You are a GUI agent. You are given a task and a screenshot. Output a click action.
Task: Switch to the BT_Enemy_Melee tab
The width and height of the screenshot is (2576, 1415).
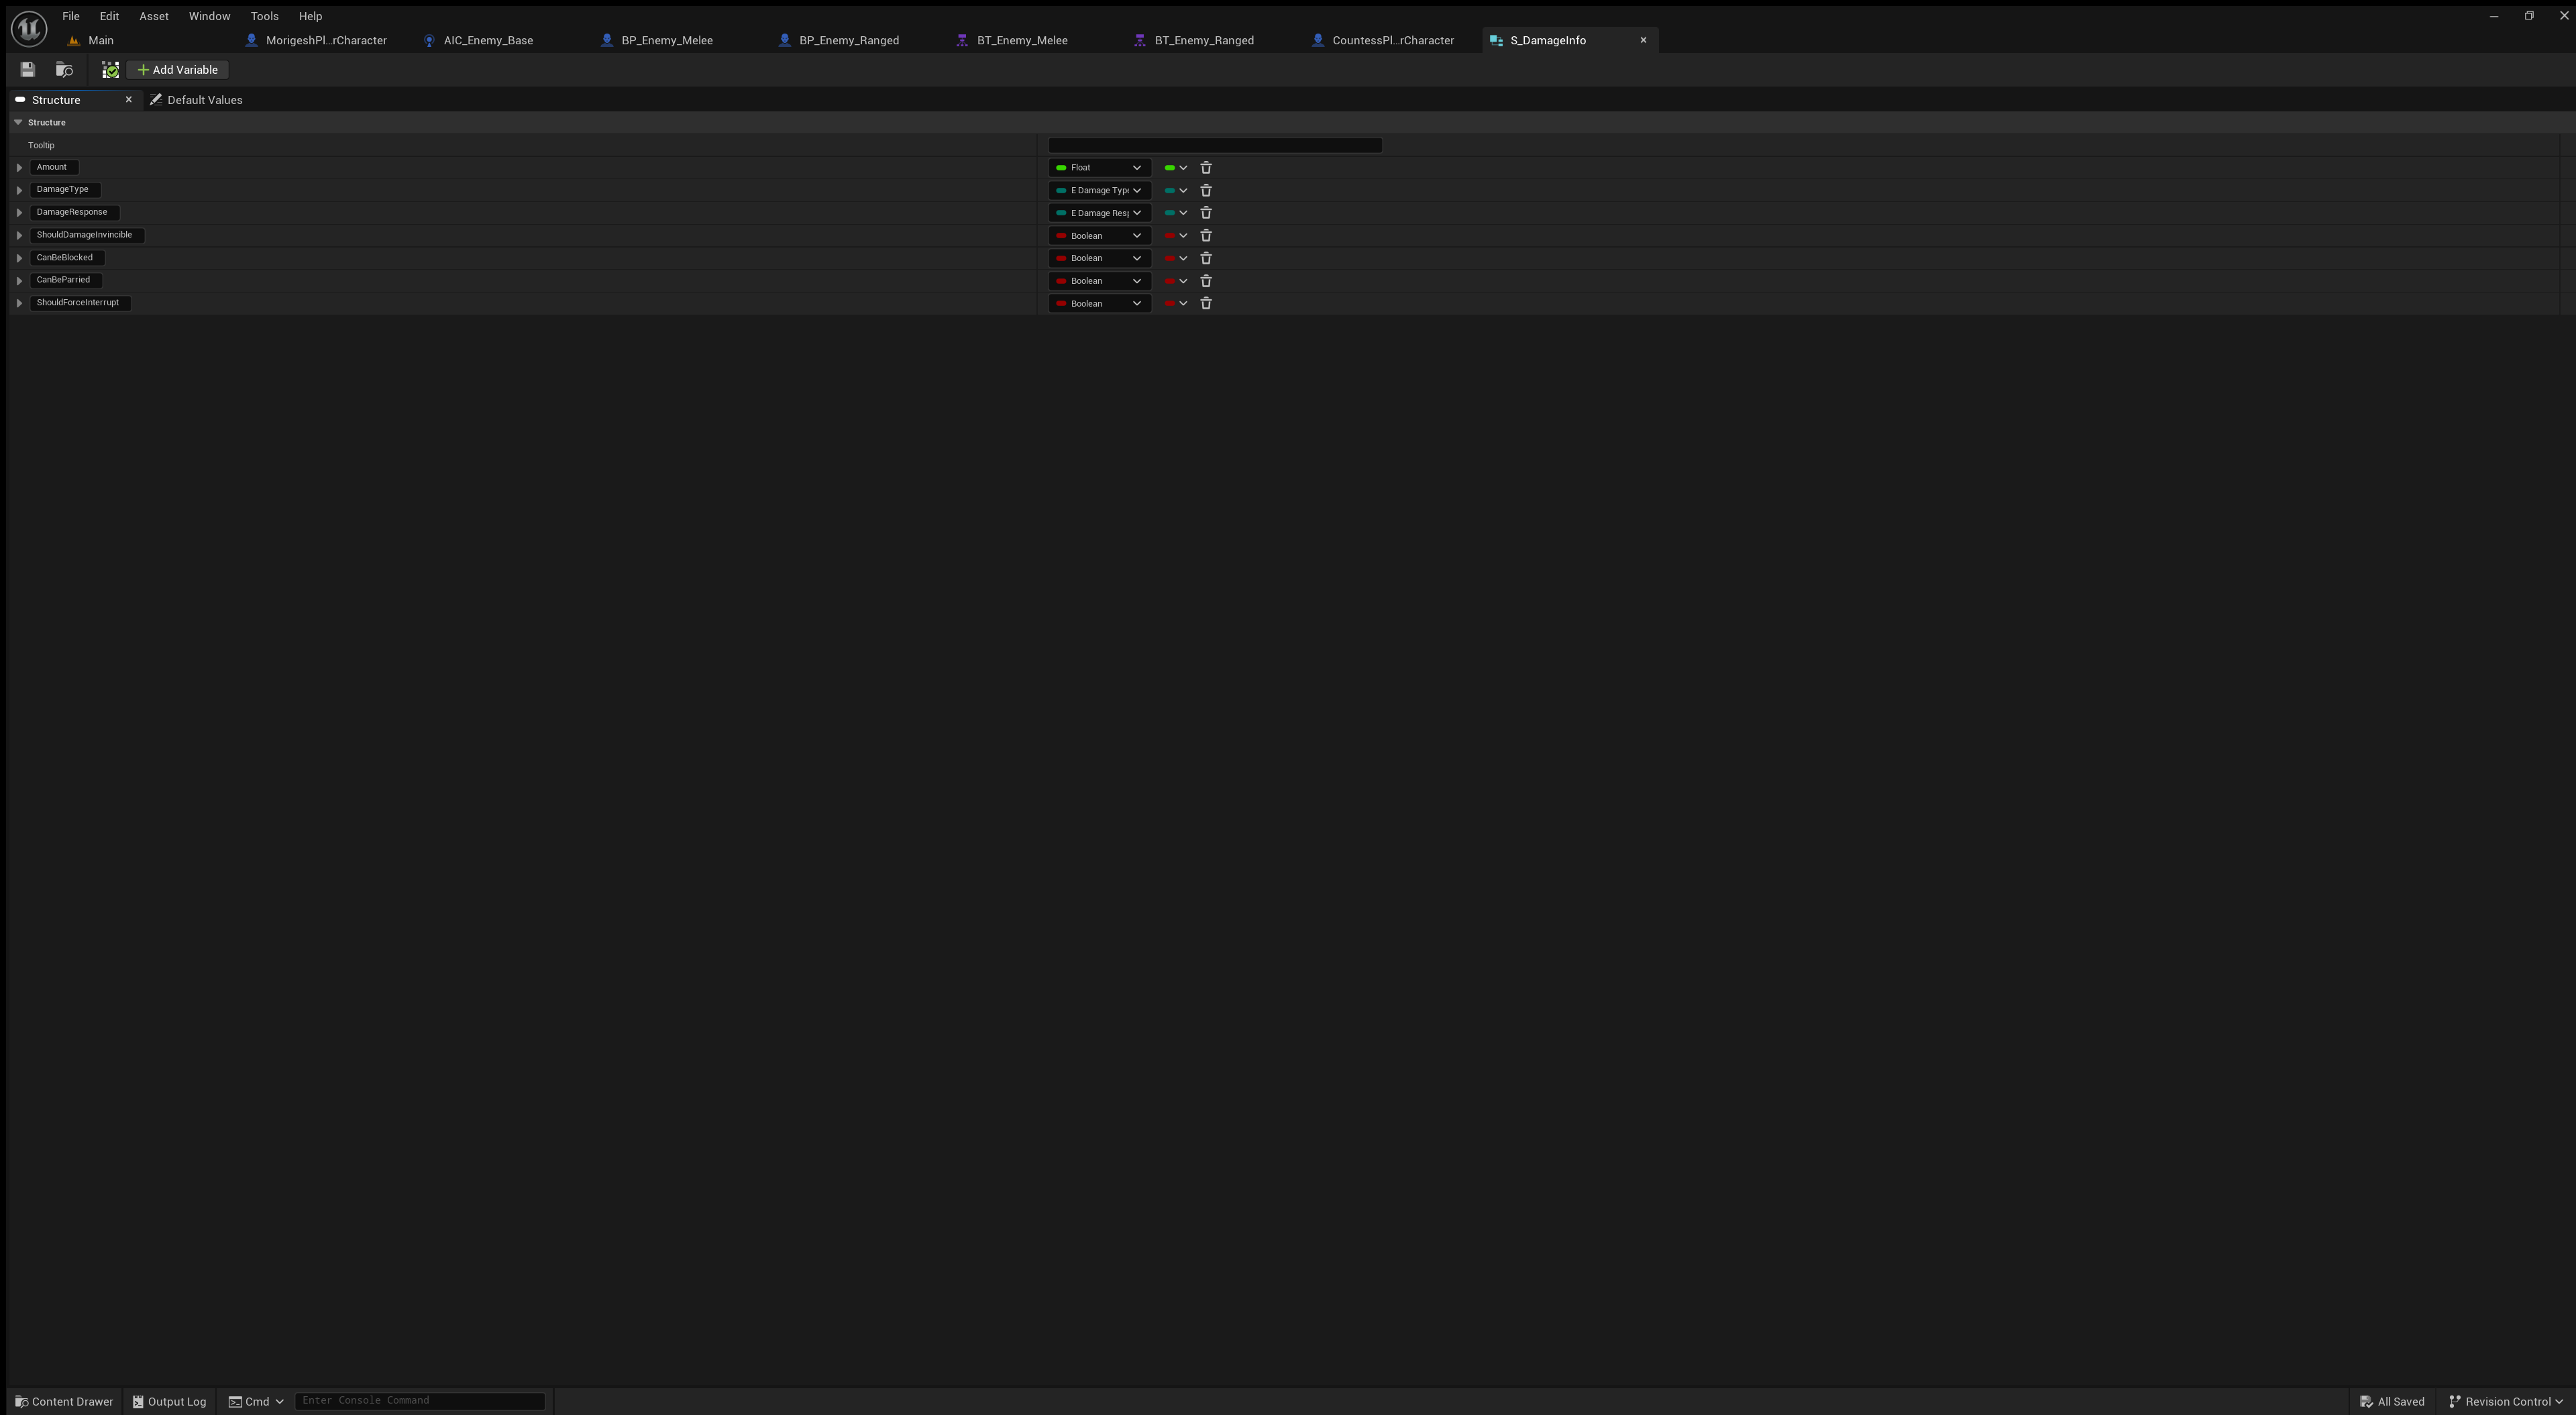click(x=1021, y=40)
